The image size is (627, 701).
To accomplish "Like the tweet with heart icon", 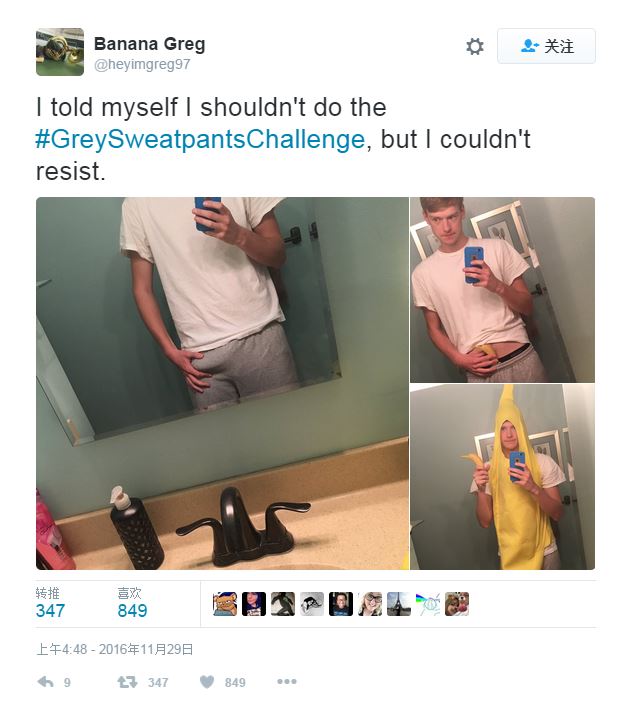I will (207, 682).
